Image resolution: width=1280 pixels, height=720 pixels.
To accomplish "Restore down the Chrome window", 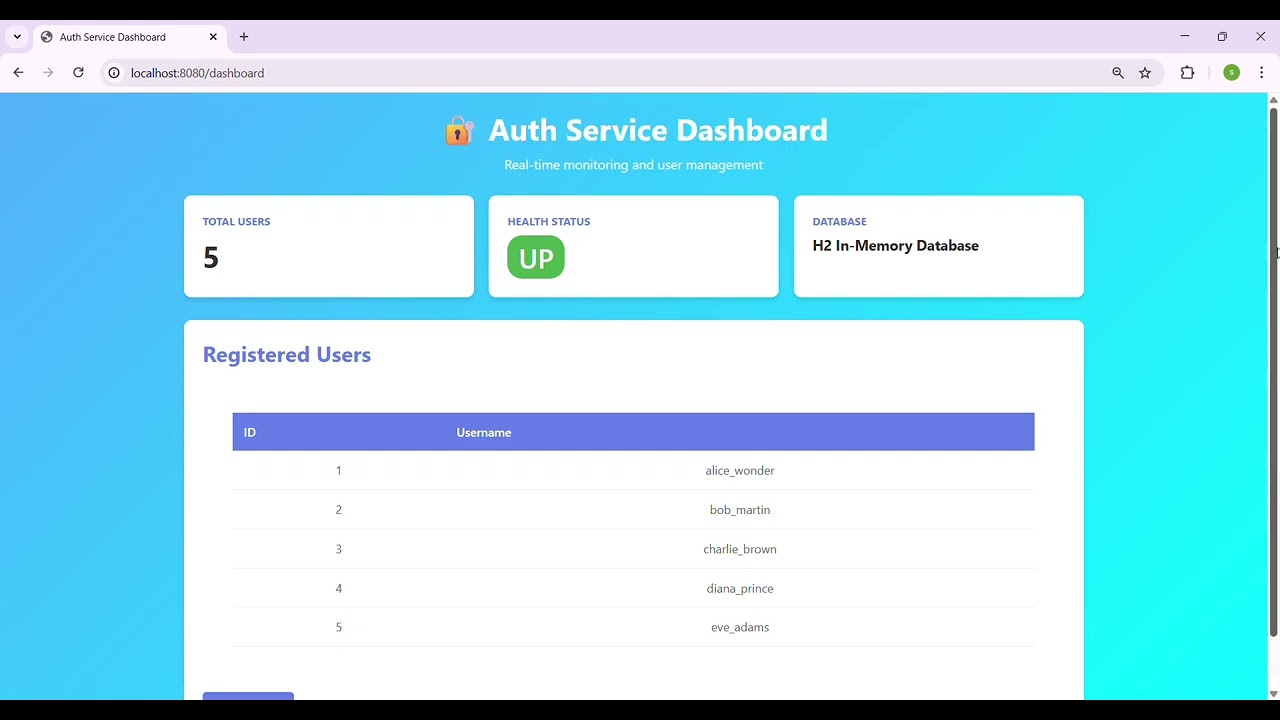I will tap(1222, 37).
